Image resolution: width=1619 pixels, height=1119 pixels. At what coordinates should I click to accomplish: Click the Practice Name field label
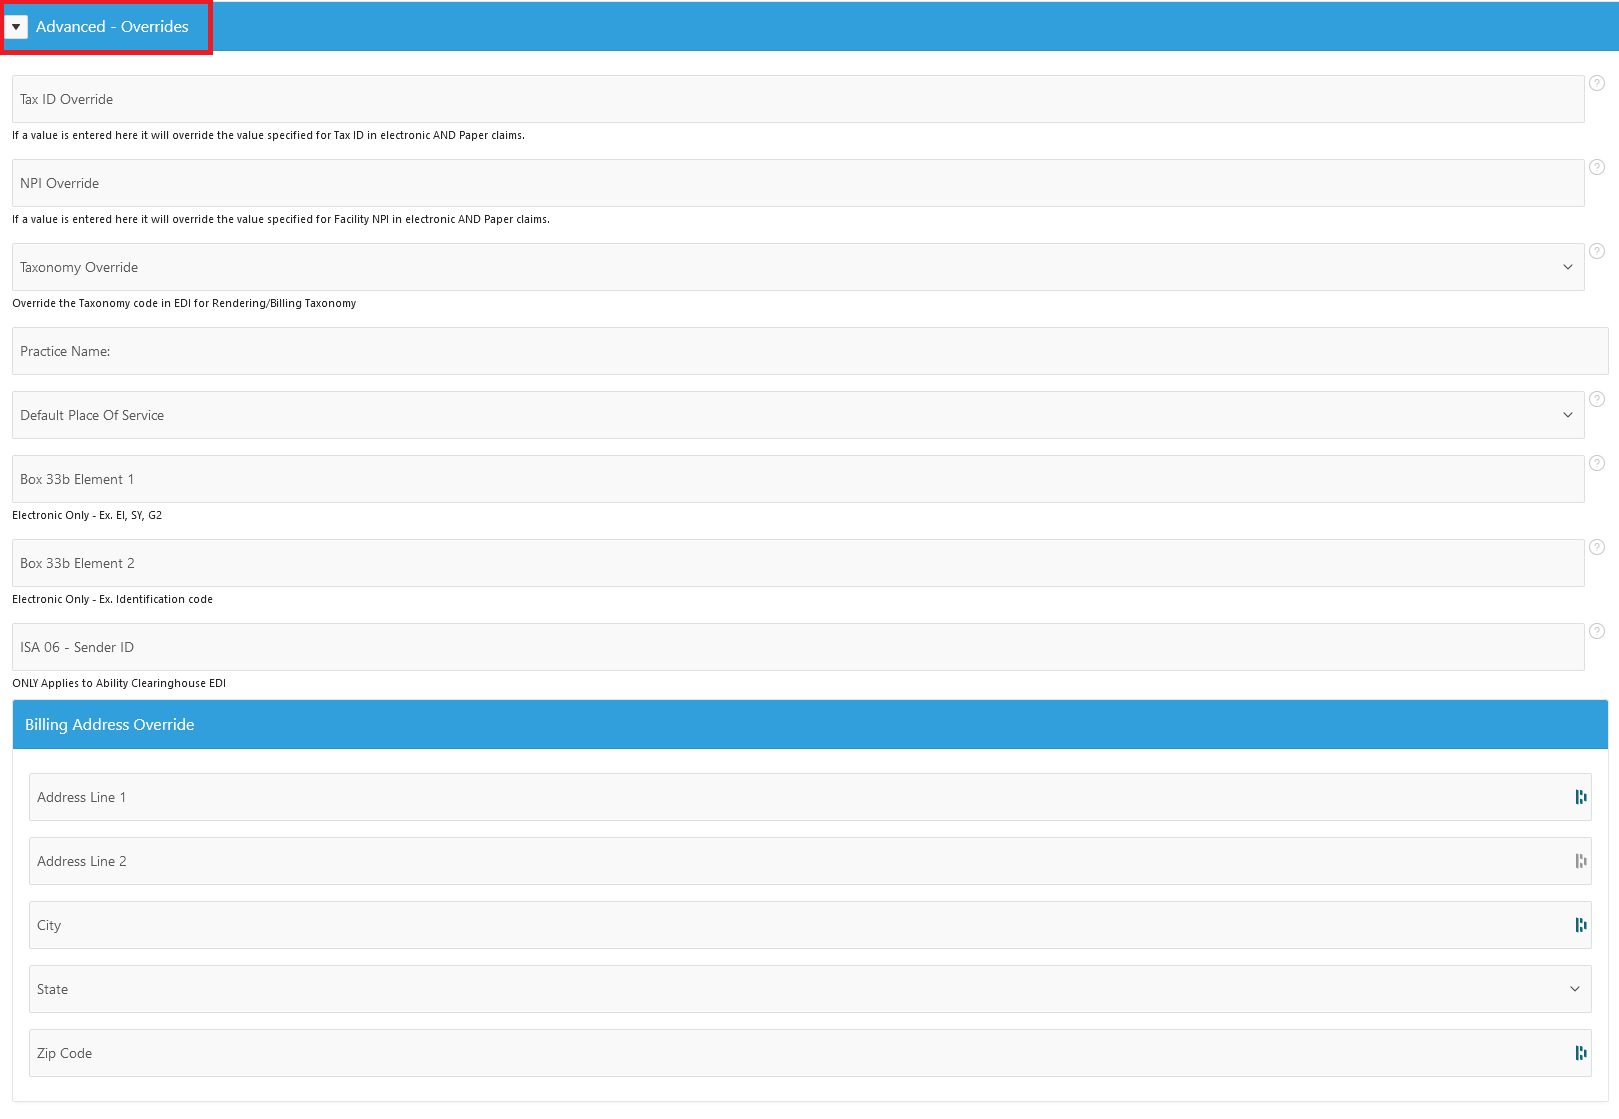66,351
